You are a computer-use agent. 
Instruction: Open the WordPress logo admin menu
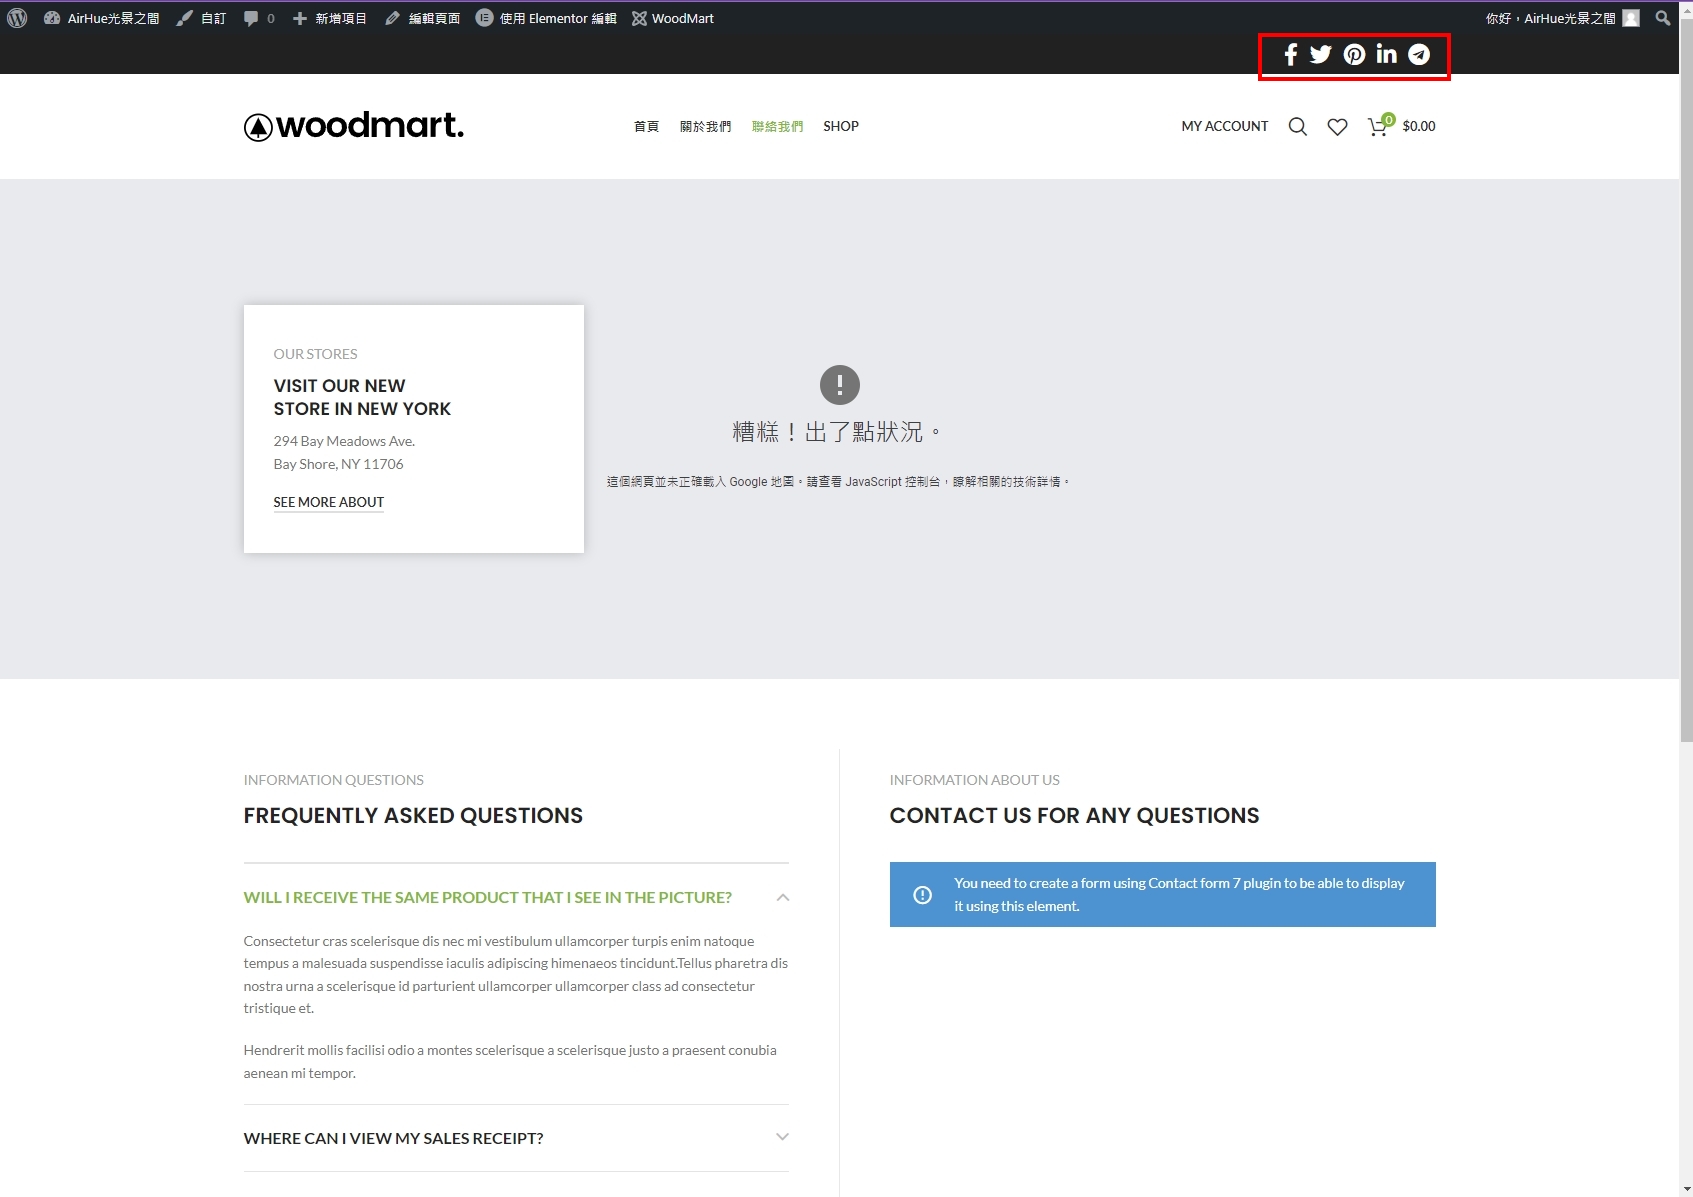point(17,18)
